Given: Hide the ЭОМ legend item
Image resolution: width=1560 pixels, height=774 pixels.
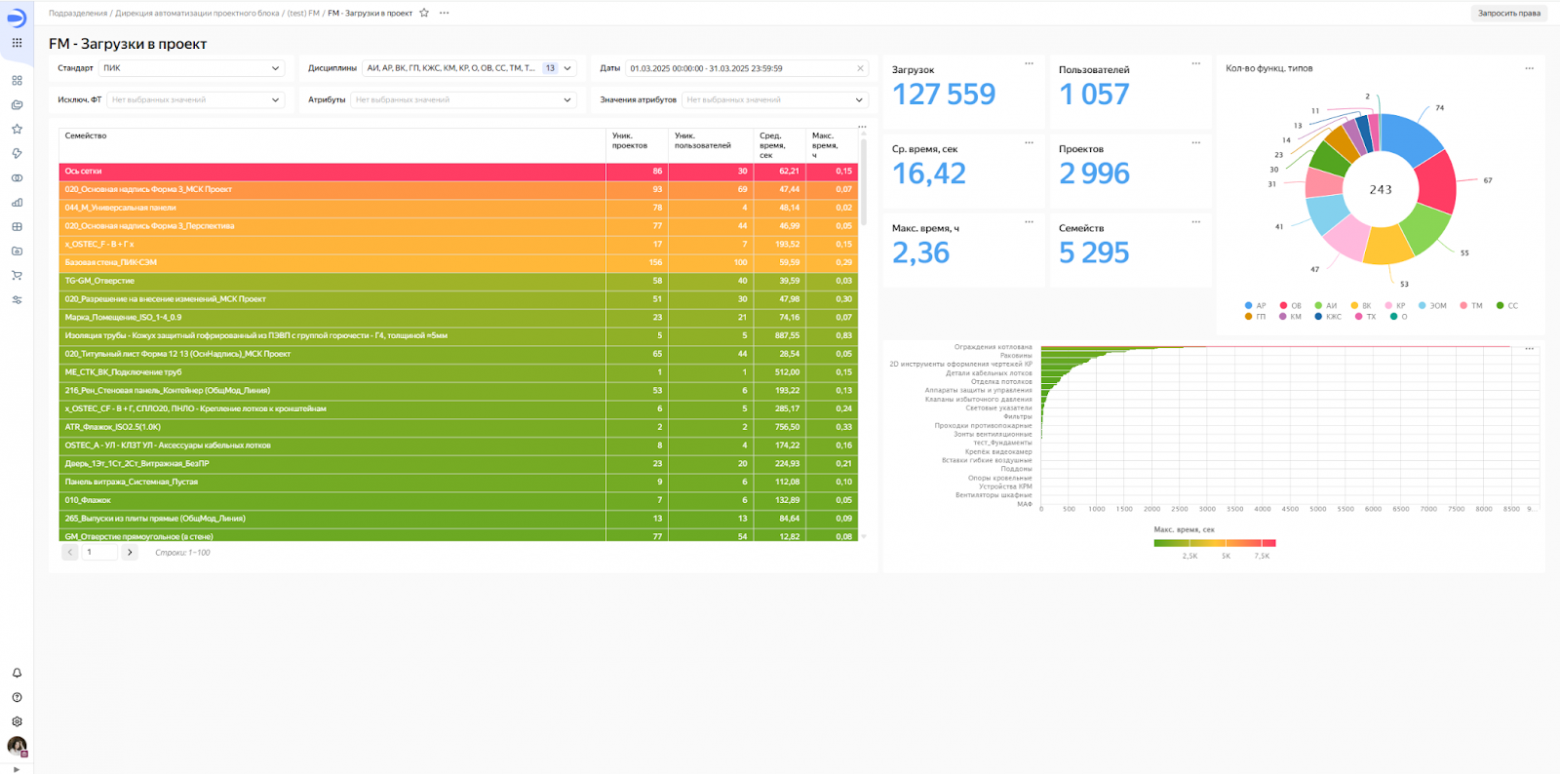Looking at the screenshot, I should pos(1431,305).
